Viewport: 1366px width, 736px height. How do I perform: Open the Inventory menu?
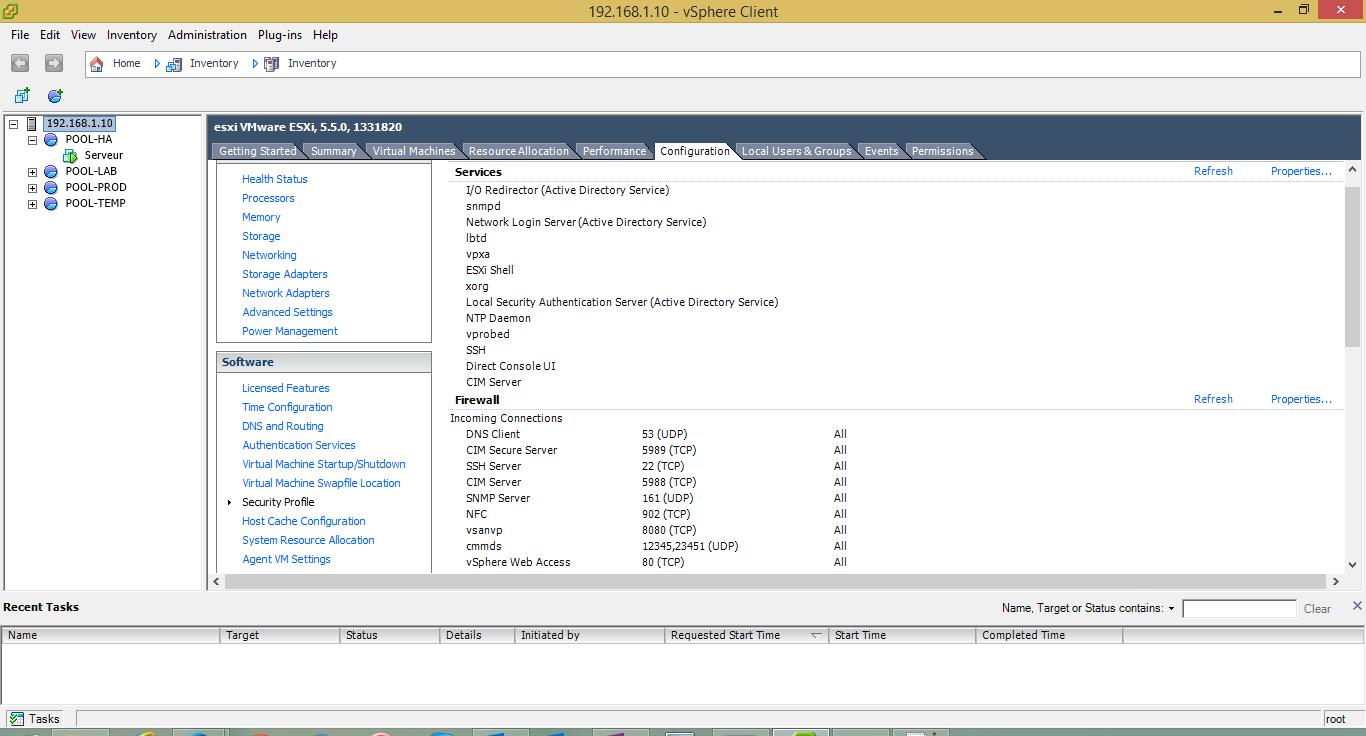pos(132,34)
